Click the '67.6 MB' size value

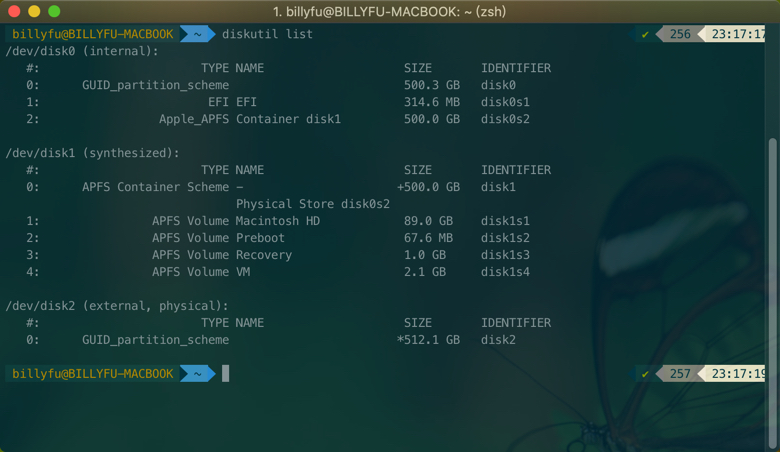pos(428,238)
